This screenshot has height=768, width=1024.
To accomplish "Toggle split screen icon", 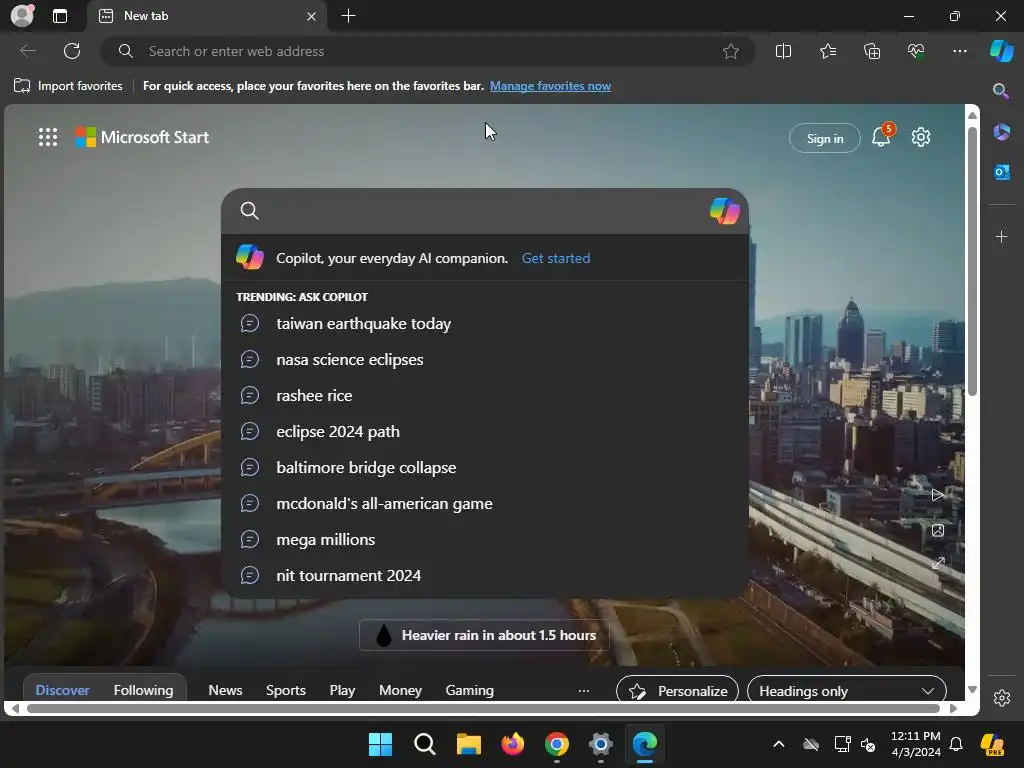I will [x=783, y=51].
